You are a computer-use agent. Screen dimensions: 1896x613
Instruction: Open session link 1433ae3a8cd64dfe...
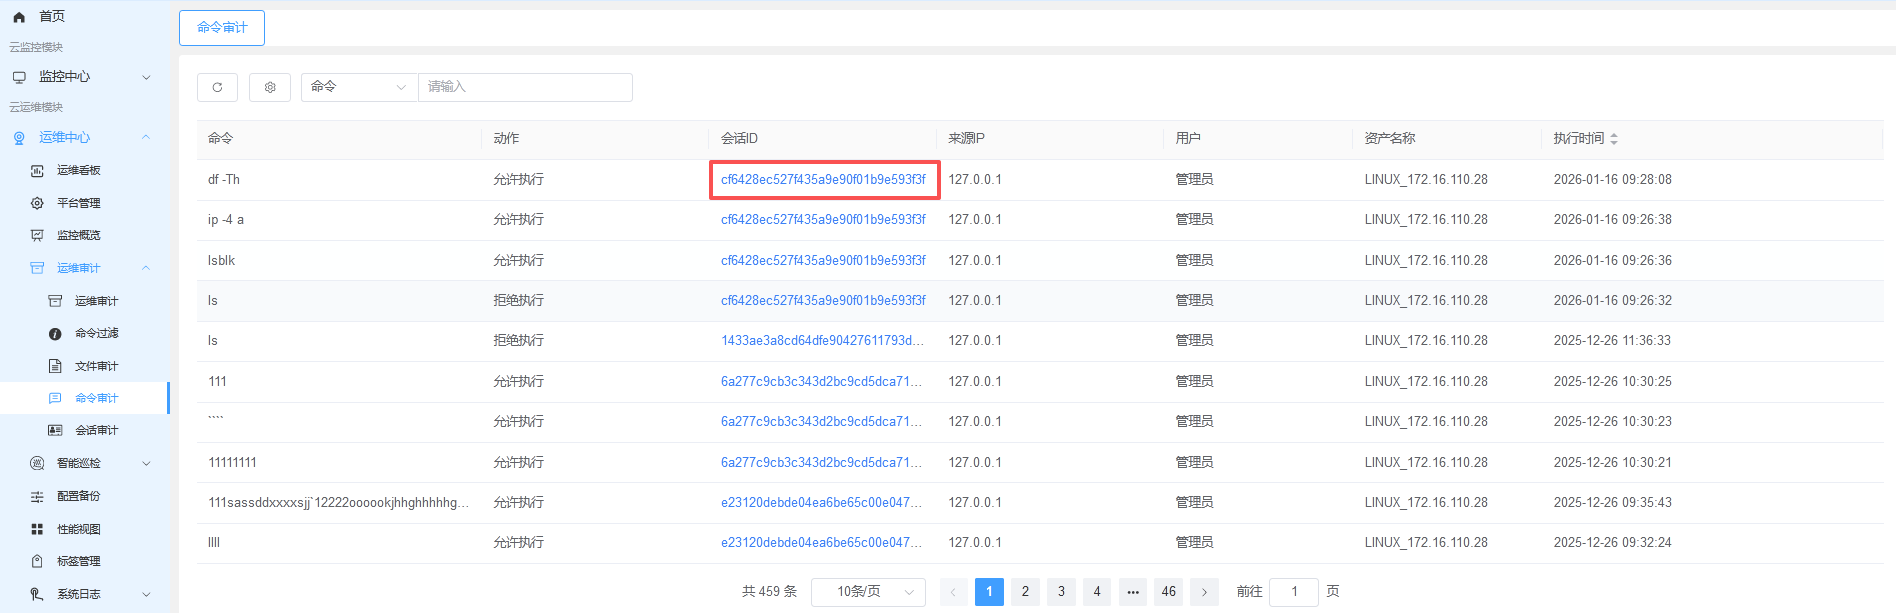(822, 341)
